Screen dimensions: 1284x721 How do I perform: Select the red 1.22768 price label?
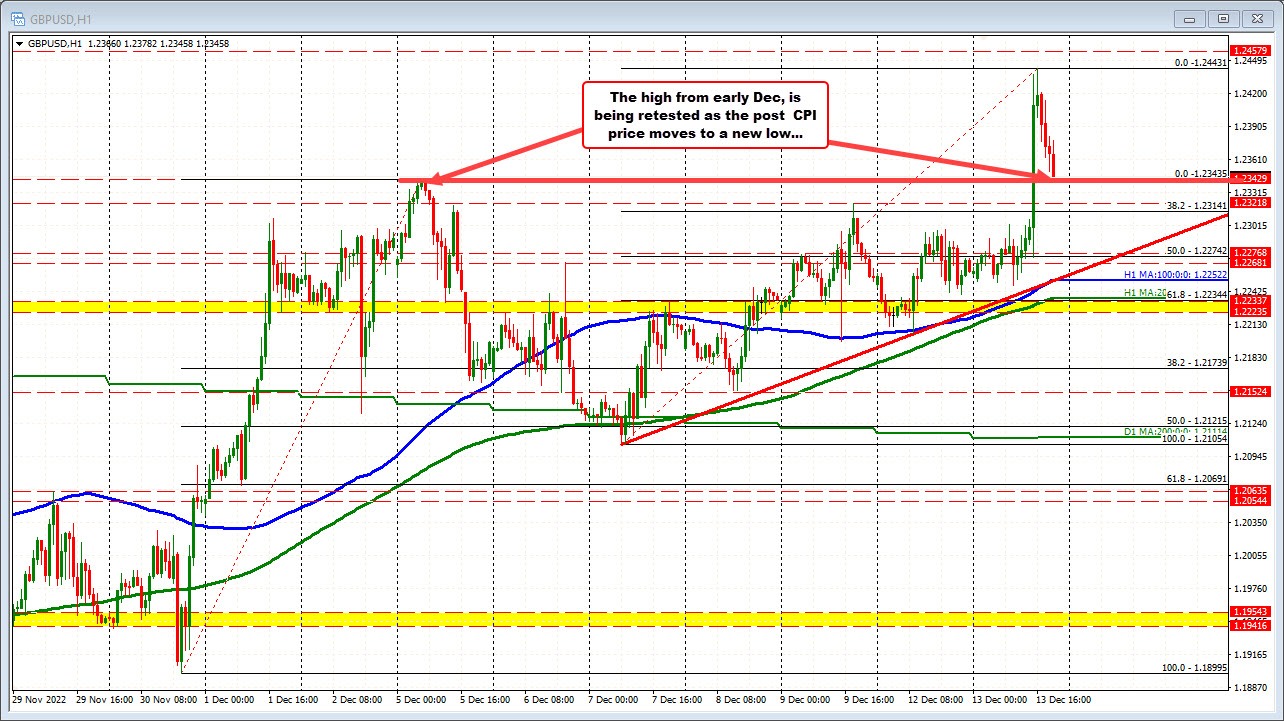tap(1251, 253)
